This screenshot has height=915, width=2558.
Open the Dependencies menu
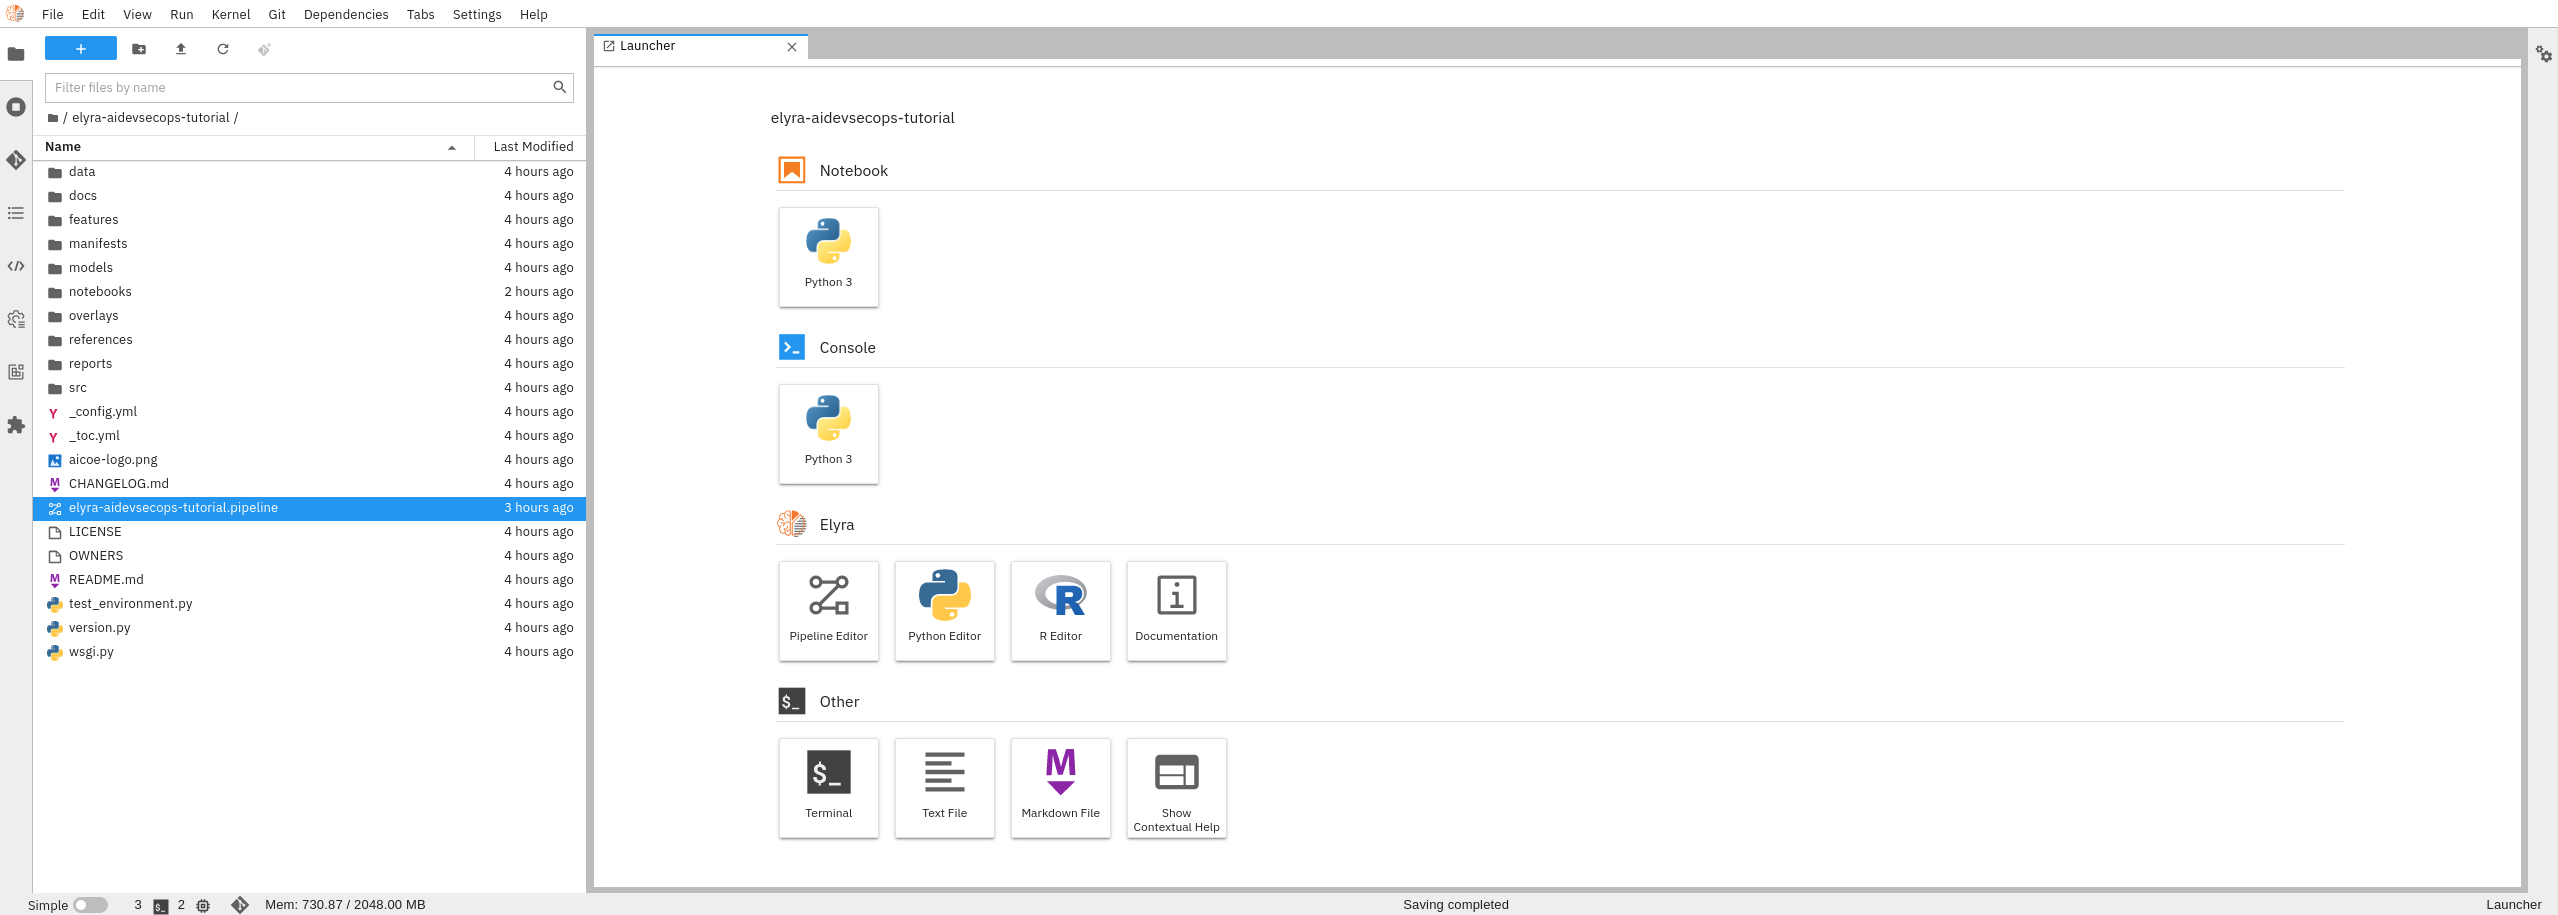pos(346,14)
